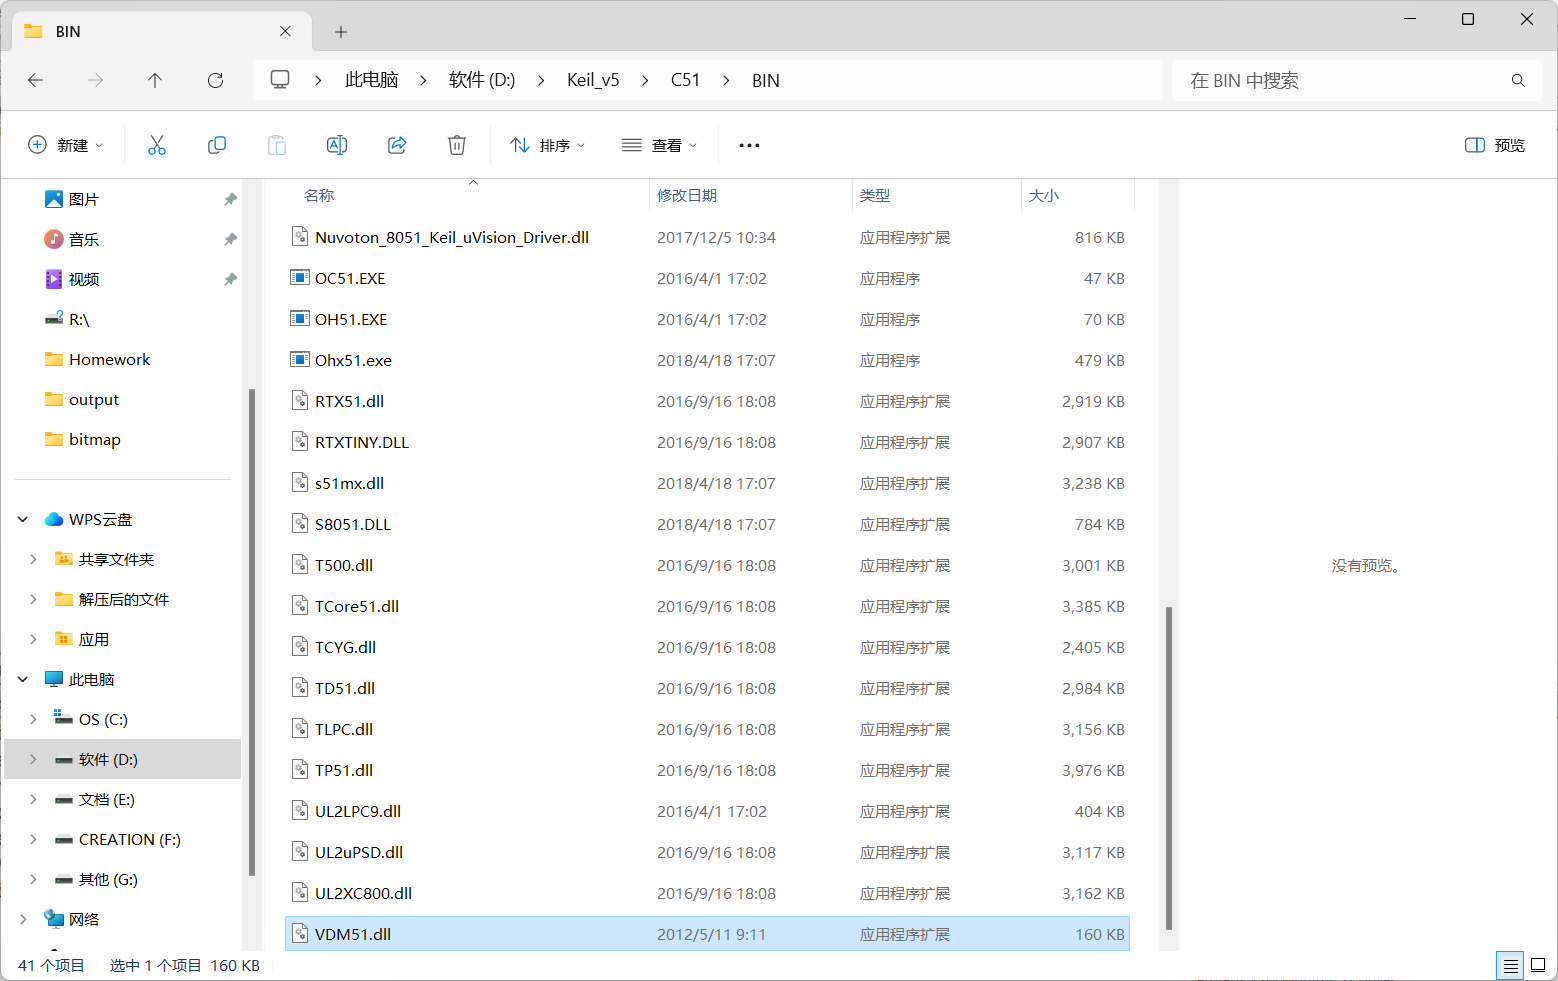Image resolution: width=1558 pixels, height=981 pixels.
Task: Go forward with the right arrow
Action: coord(96,80)
